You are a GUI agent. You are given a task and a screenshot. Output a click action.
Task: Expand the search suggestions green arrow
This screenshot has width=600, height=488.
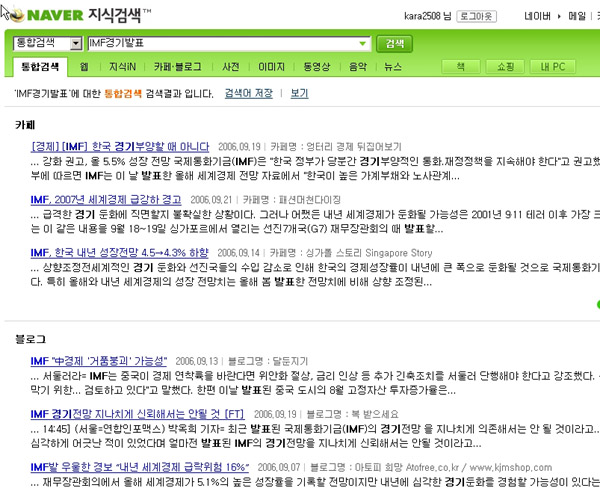[x=362, y=43]
